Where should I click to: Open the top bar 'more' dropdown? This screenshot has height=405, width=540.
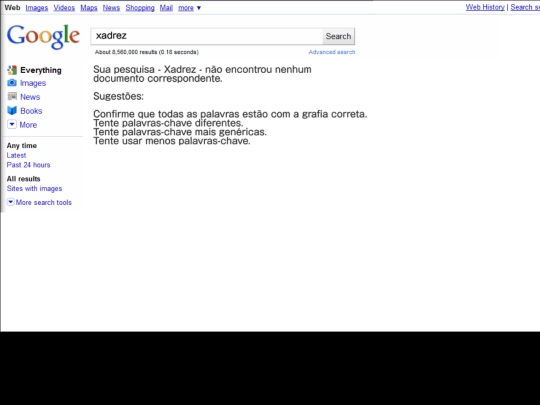coord(189,8)
